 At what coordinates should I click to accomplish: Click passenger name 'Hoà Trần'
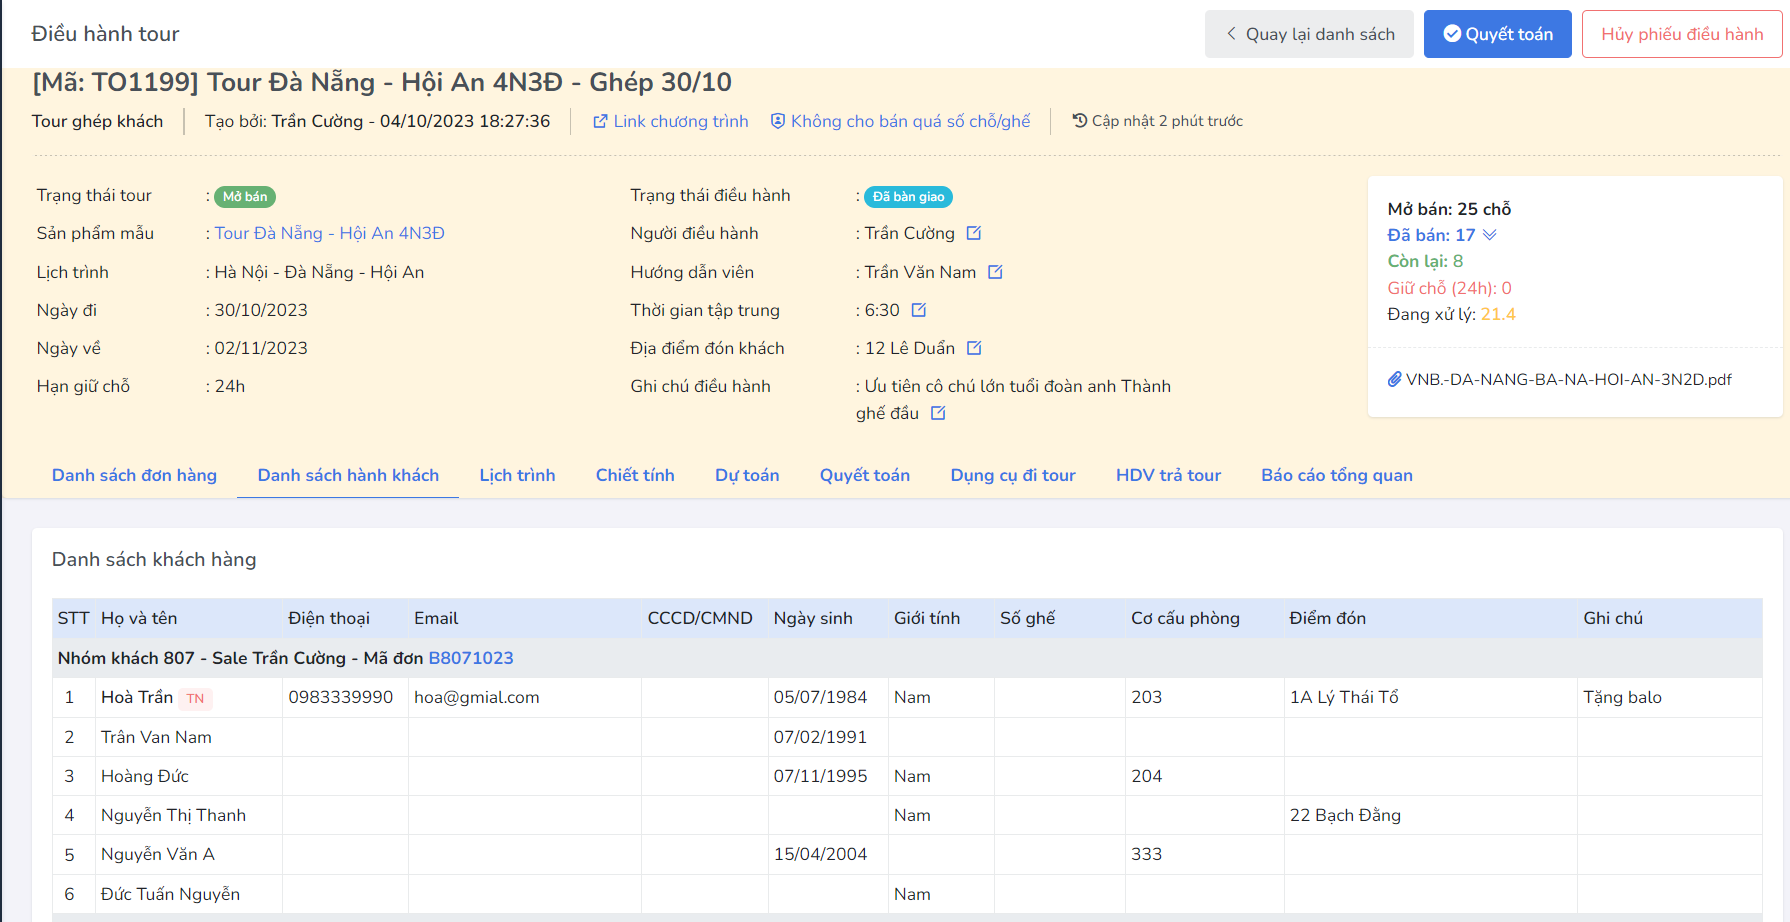[137, 697]
